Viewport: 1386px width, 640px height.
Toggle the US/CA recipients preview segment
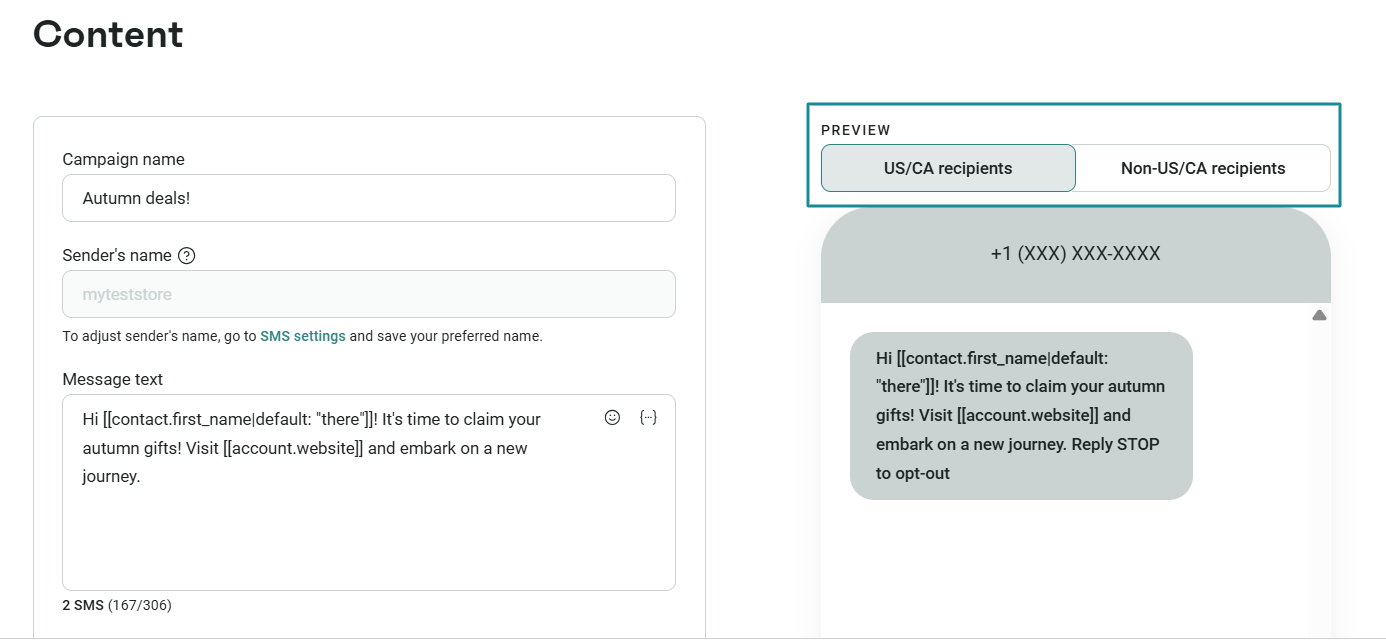click(948, 168)
